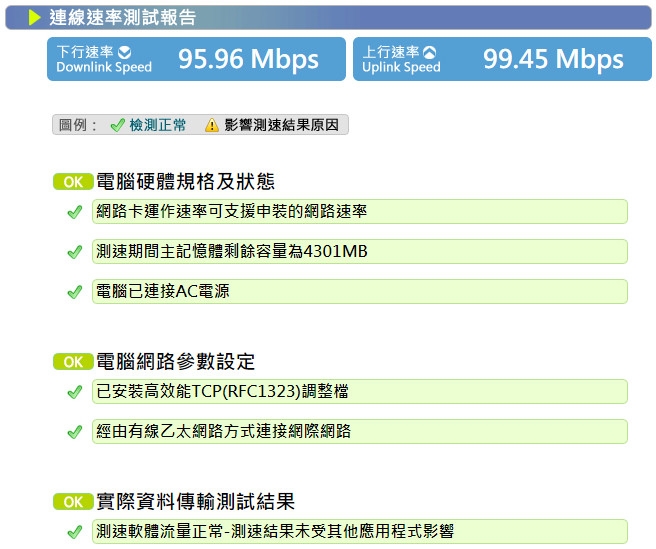The image size is (656, 549).
Task: Click the OK badge beside 電腦網路參數設定
Action: tap(73, 362)
